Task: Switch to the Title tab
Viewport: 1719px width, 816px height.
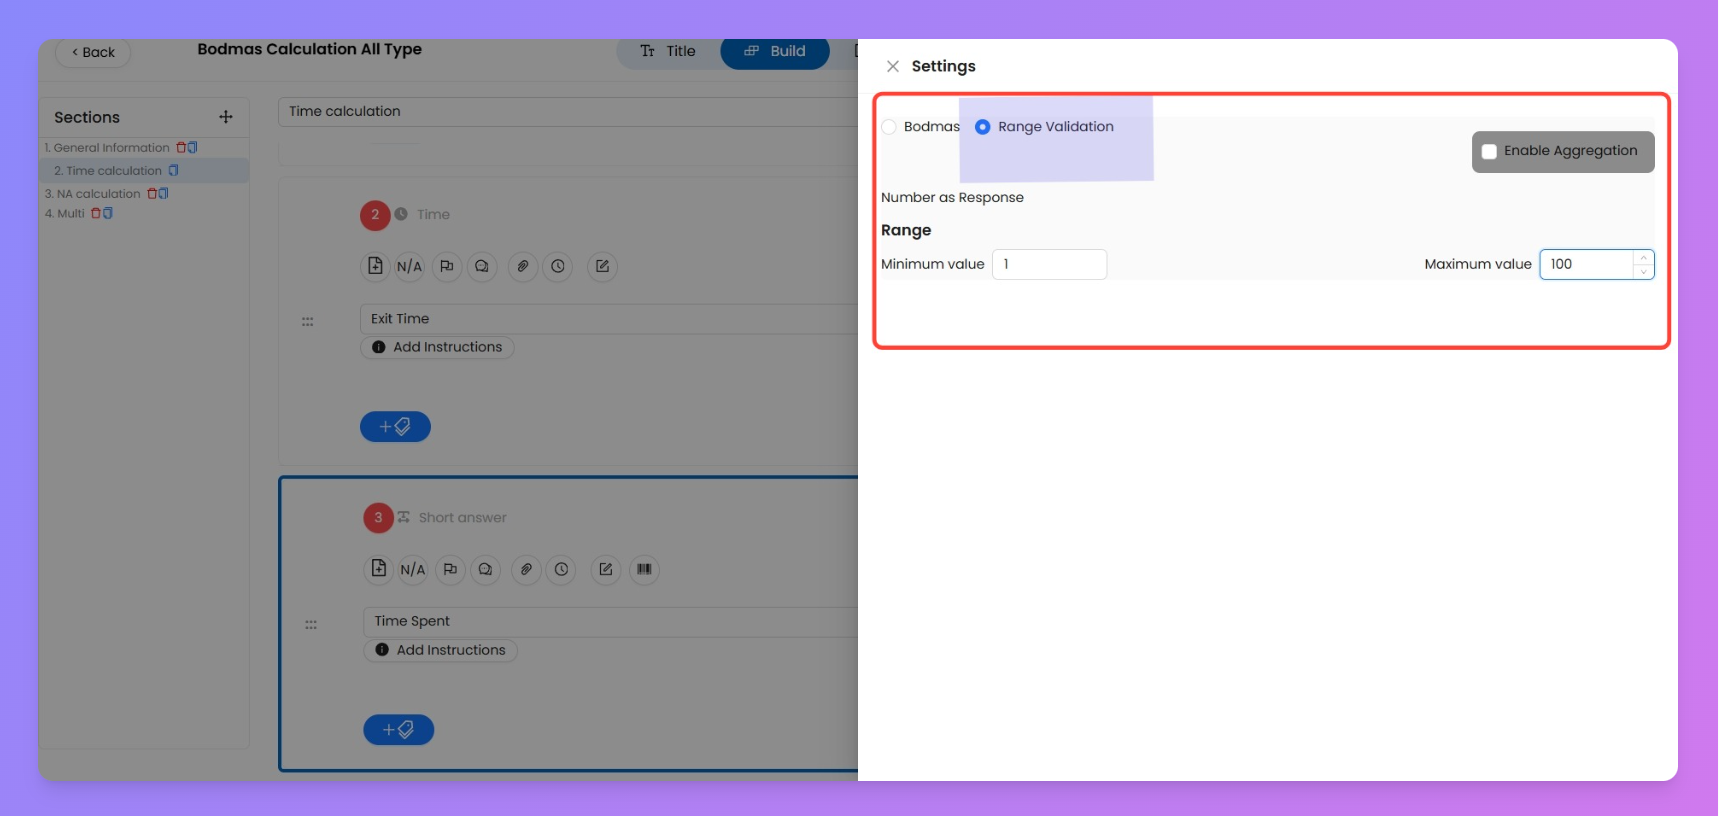Action: [x=668, y=51]
